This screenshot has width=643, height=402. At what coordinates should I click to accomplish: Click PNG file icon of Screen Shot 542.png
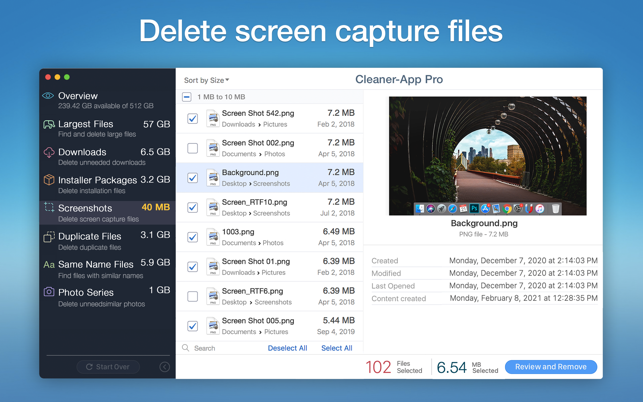[x=212, y=119]
